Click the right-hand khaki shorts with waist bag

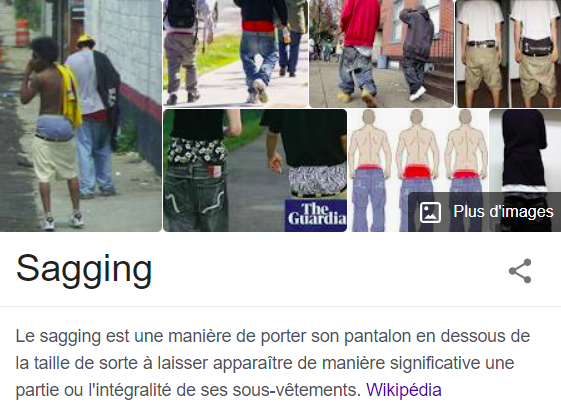coord(535,53)
